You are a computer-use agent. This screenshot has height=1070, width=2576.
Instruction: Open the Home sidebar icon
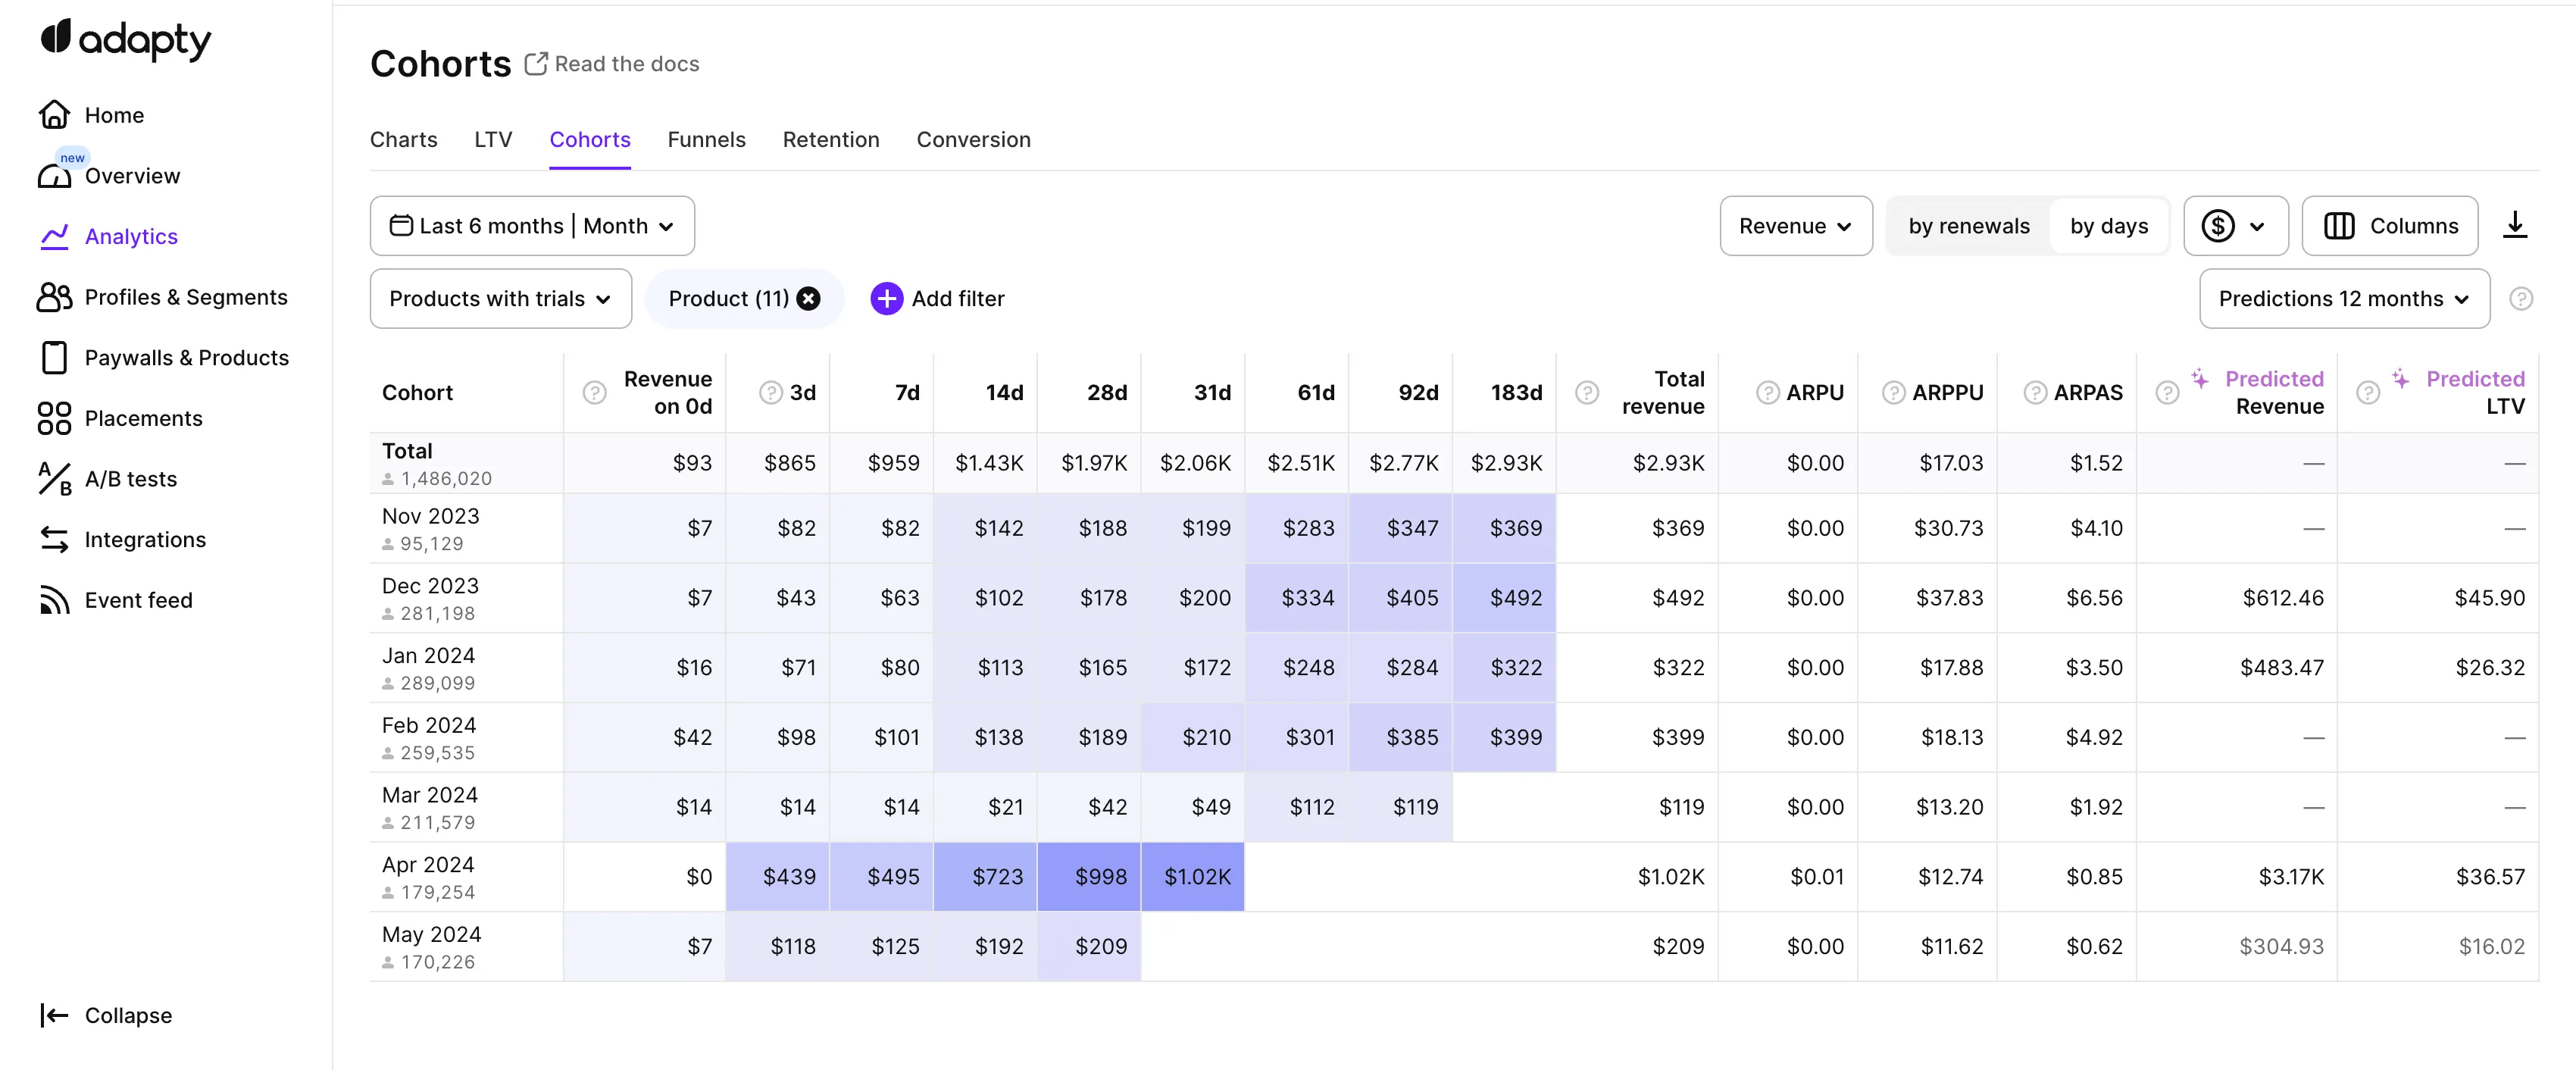[54, 115]
